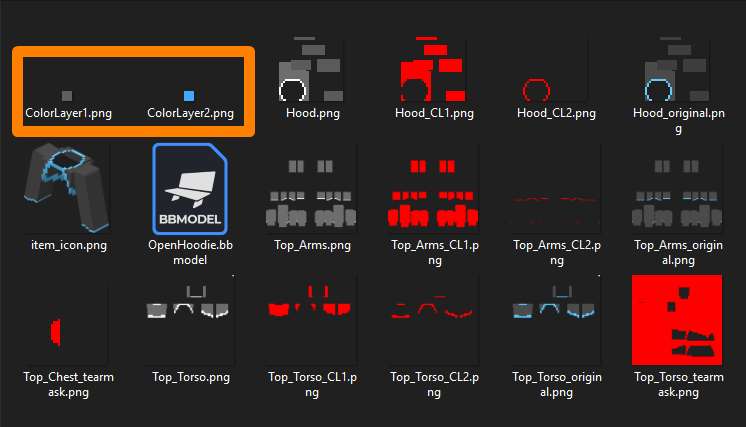Click the Top_Chest_tearmask.png file
746x427 pixels.
tap(56, 332)
